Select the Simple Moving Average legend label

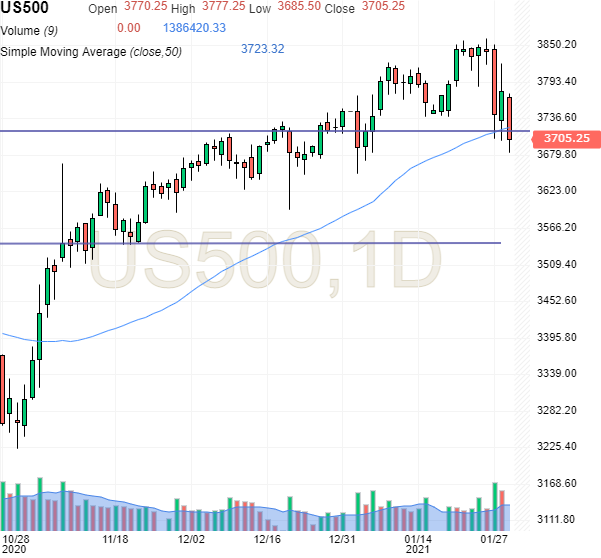pos(91,49)
